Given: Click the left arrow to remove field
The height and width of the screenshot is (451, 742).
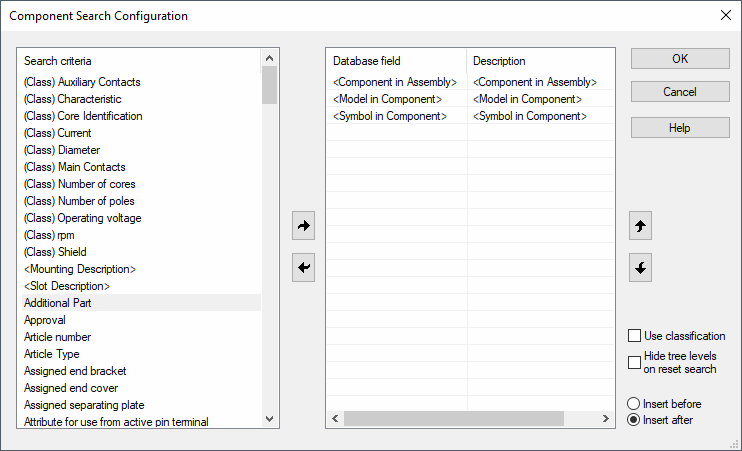Looking at the screenshot, I should (303, 268).
